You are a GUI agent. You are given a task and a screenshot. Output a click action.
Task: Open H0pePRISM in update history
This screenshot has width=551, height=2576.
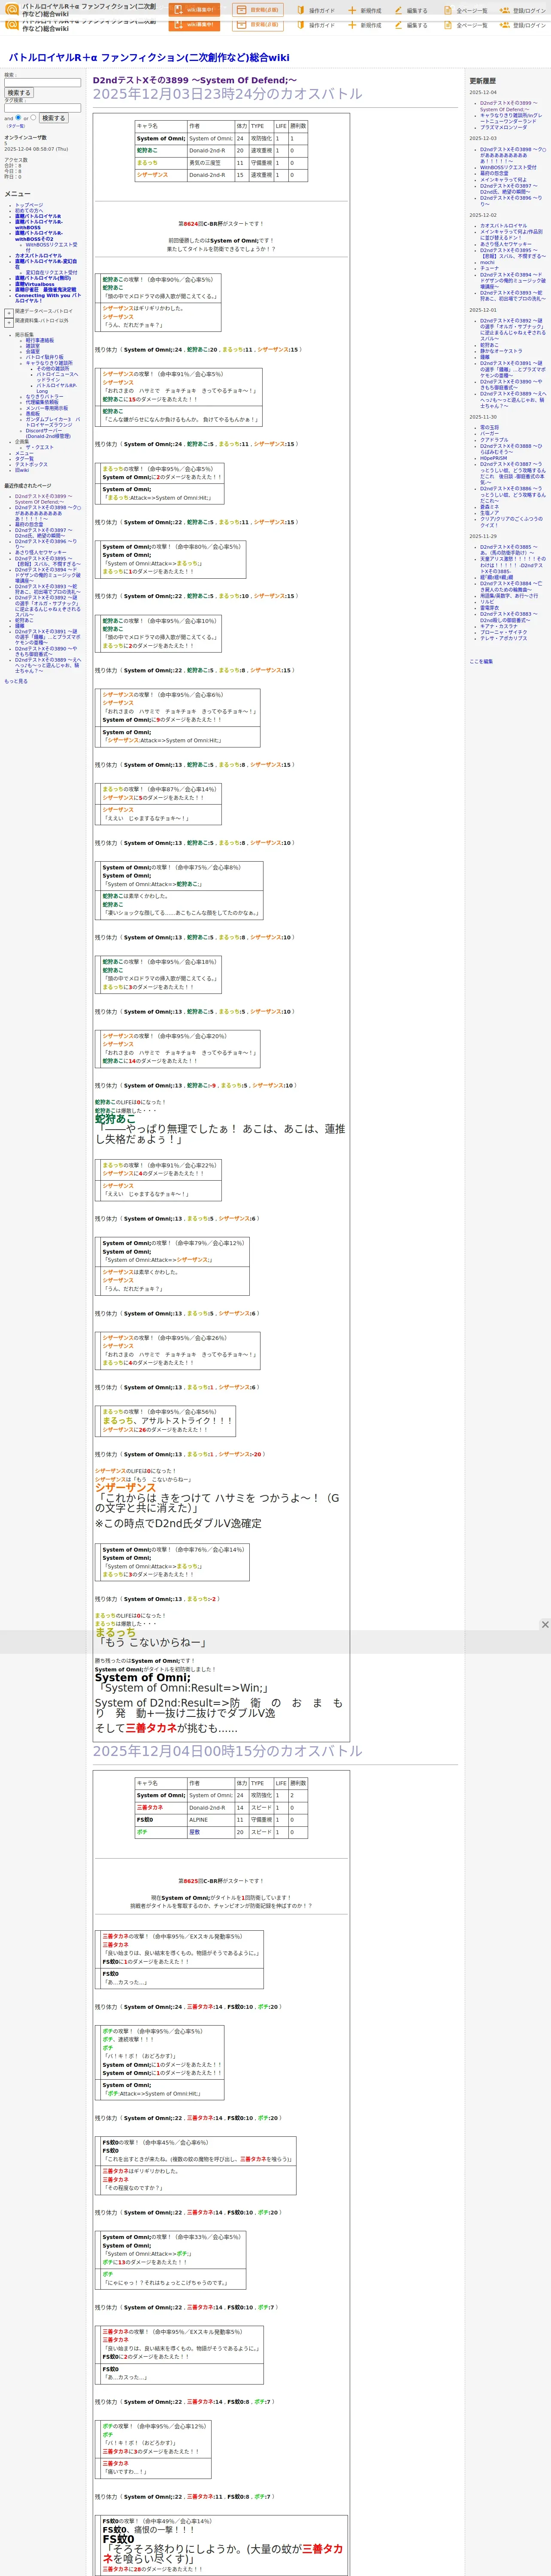click(x=493, y=458)
